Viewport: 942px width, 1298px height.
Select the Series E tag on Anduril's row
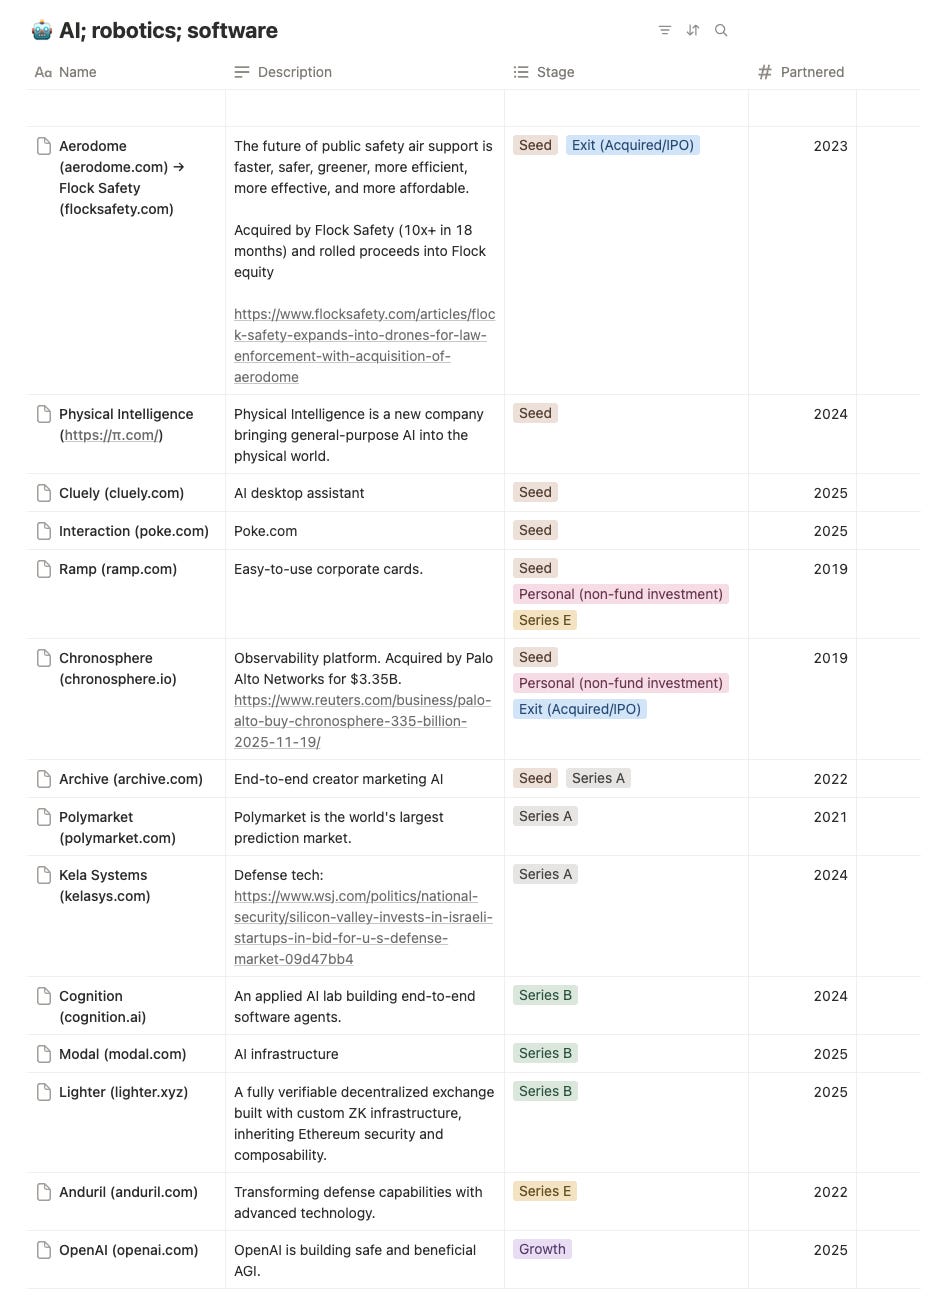coord(545,1191)
